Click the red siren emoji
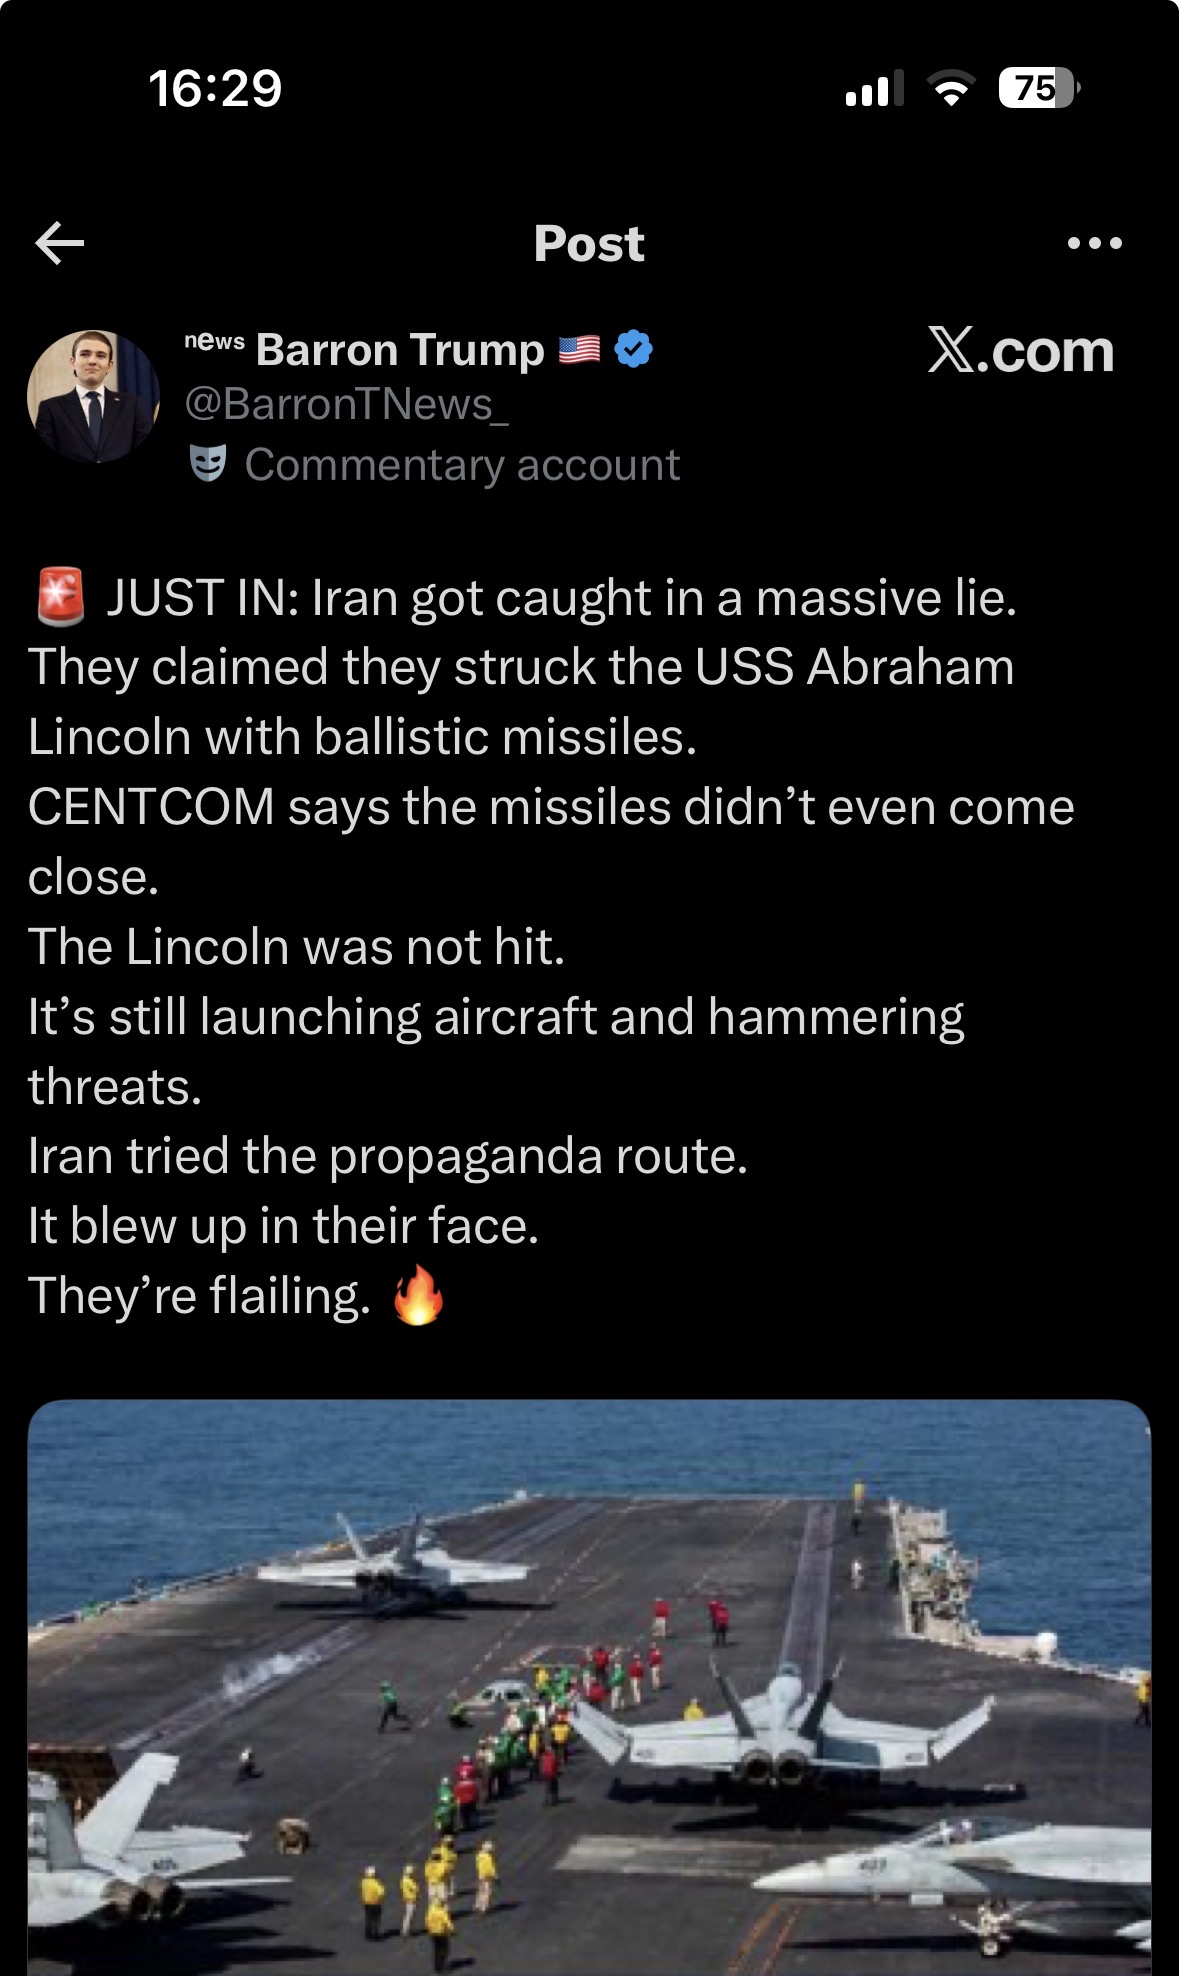Viewport: 1179px width, 1976px height. [61, 597]
